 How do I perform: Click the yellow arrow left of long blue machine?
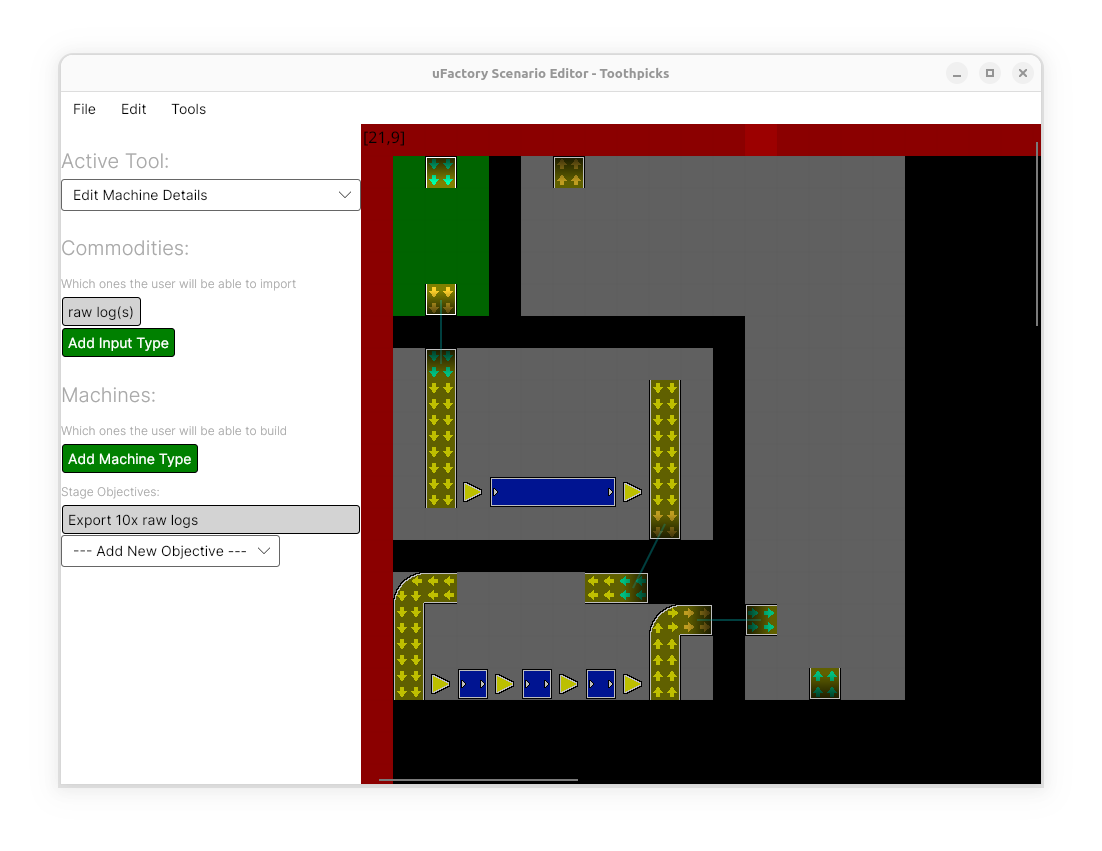click(472, 492)
